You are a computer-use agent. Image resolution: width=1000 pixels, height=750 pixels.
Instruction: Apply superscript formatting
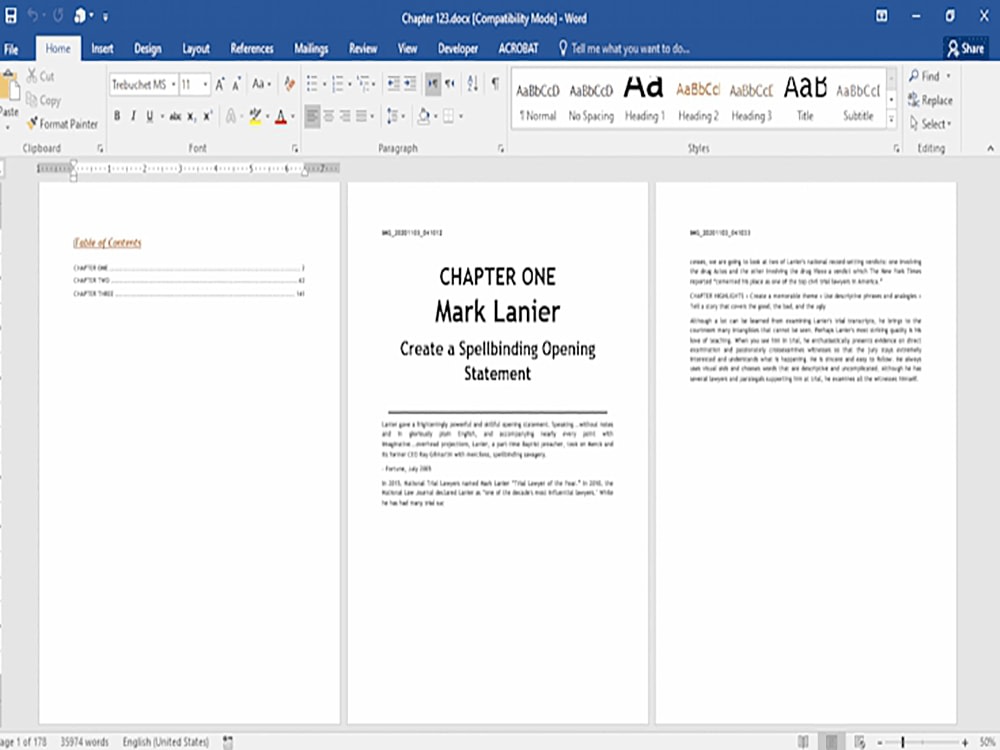click(207, 116)
